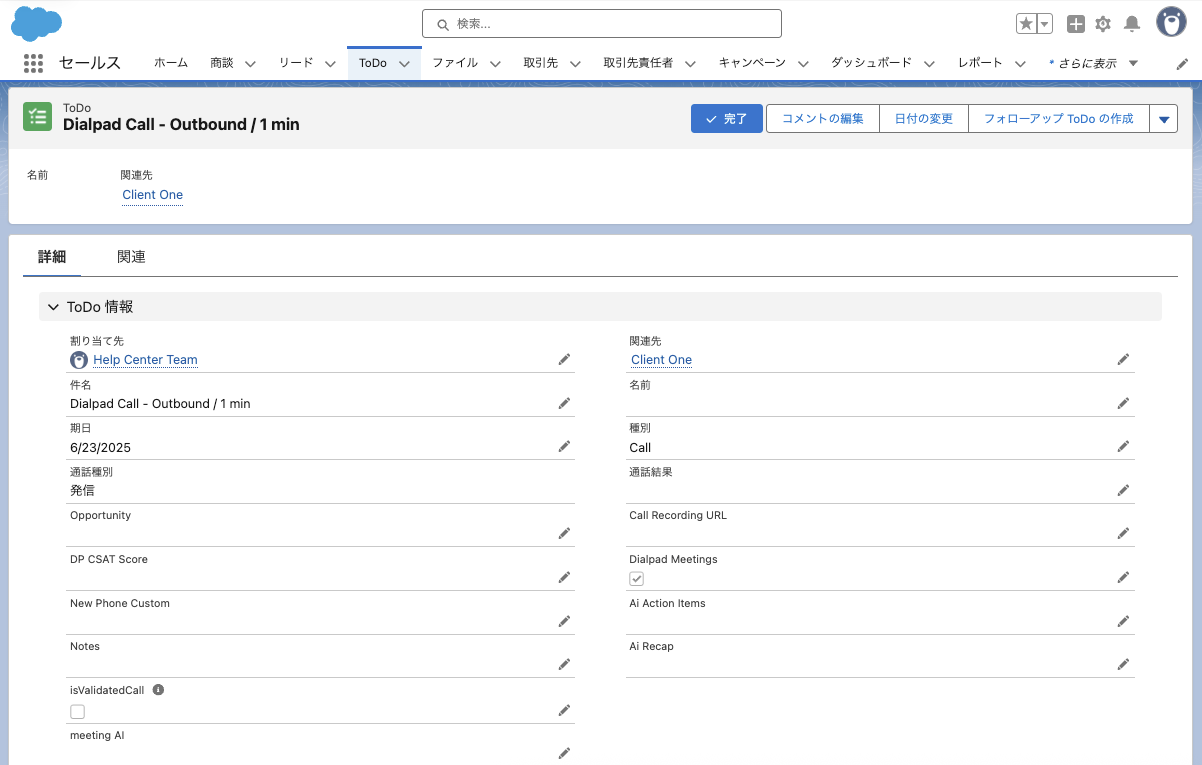The height and width of the screenshot is (765, 1202).
Task: Toggle the Dialpad Meetings checkbox
Action: [636, 579]
